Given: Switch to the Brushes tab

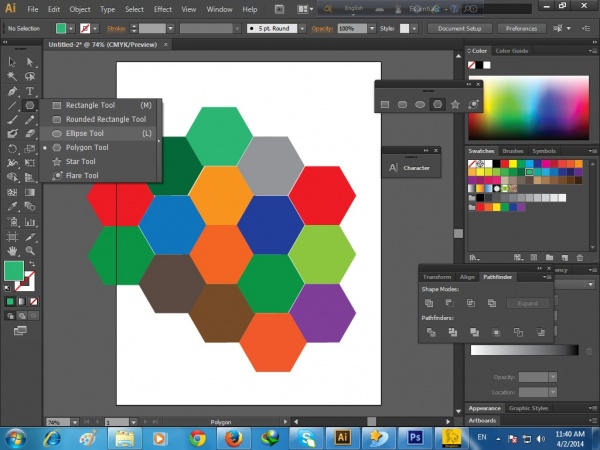Looking at the screenshot, I should (515, 151).
